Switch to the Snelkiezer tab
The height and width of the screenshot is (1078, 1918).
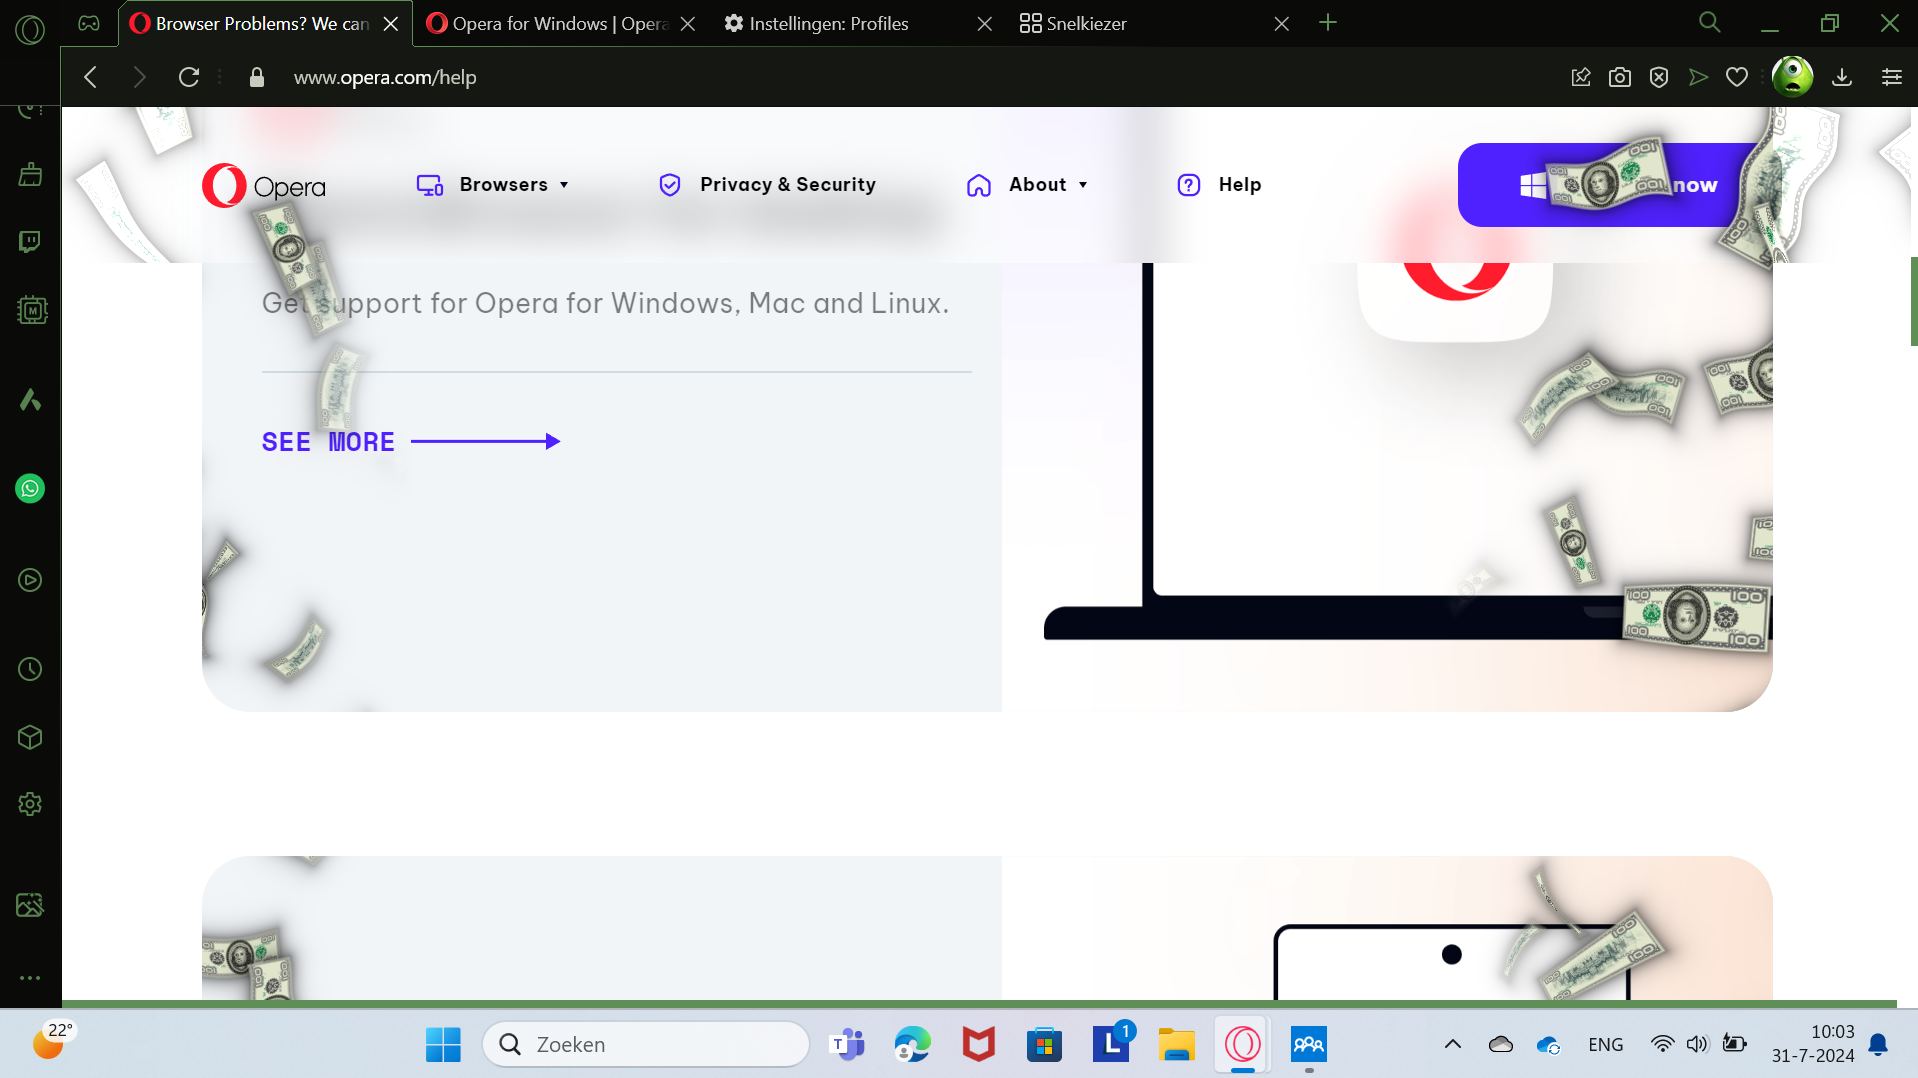tap(1086, 23)
